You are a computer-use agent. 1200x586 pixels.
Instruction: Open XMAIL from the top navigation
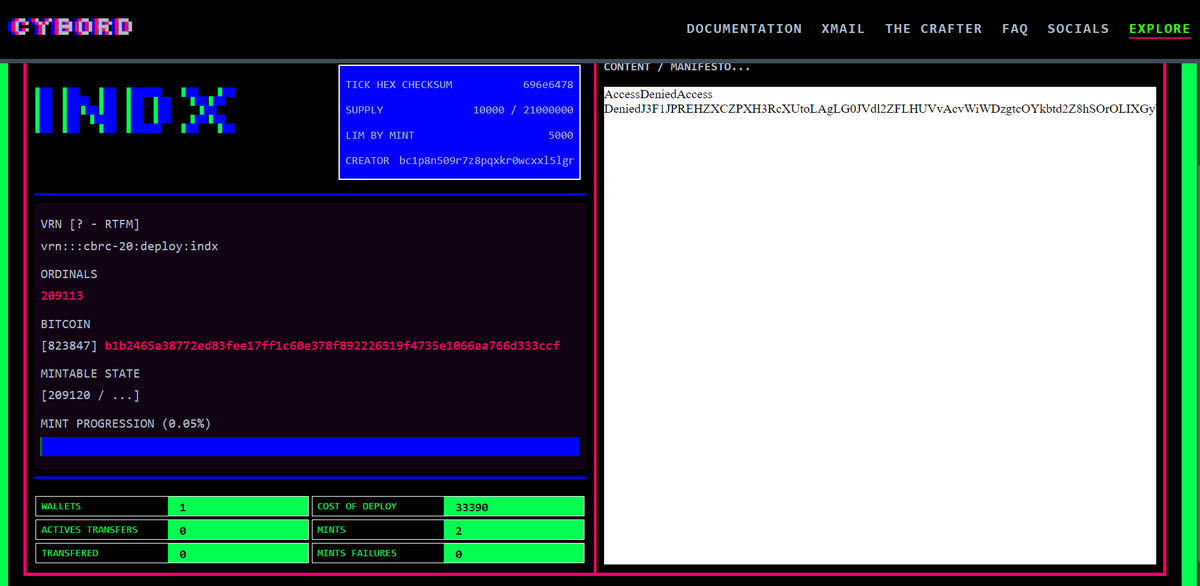tap(843, 29)
